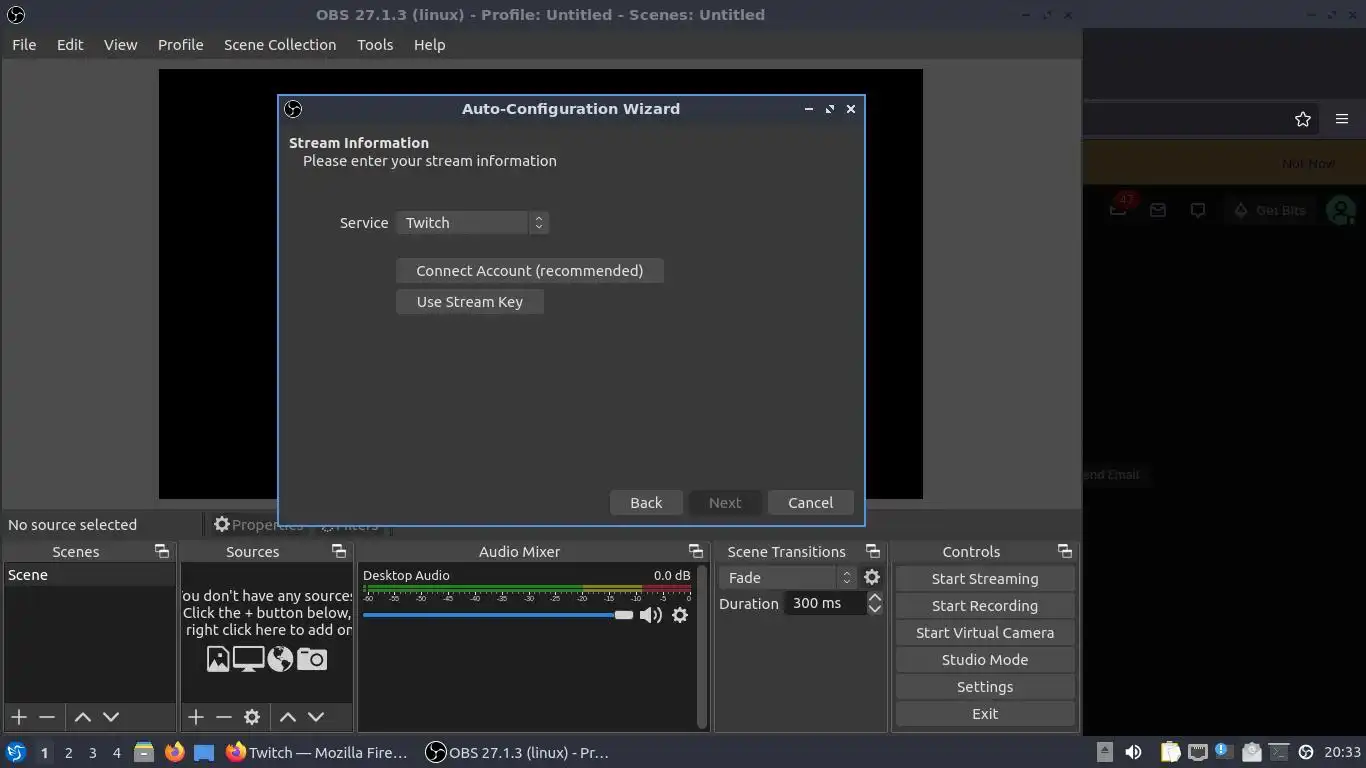Image resolution: width=1366 pixels, height=768 pixels.
Task: Cancel the Auto-Configuration Wizard
Action: [810, 503]
